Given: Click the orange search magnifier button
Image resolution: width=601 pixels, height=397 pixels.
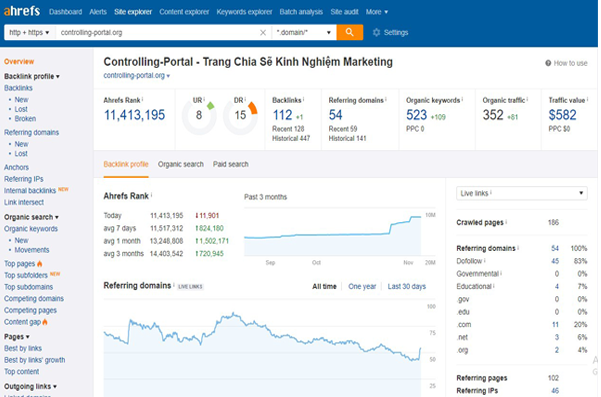Looking at the screenshot, I should (x=350, y=32).
